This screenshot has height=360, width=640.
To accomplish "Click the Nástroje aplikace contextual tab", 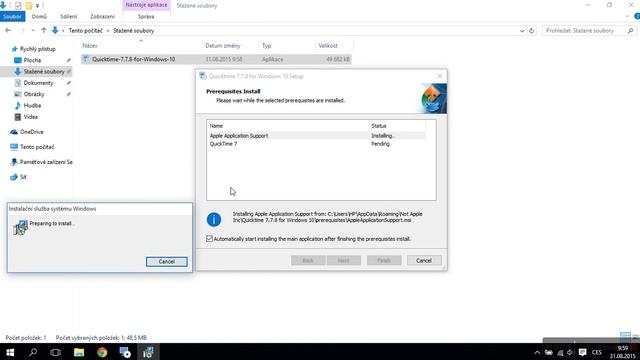I will click(x=146, y=5).
